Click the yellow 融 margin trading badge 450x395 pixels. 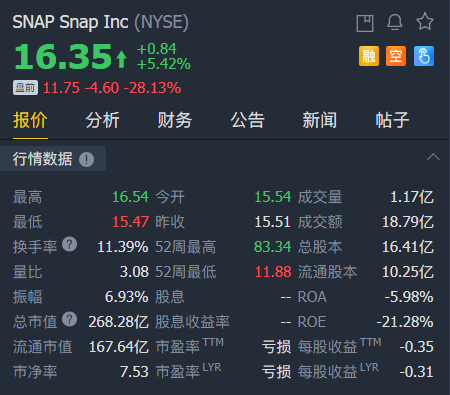369,56
